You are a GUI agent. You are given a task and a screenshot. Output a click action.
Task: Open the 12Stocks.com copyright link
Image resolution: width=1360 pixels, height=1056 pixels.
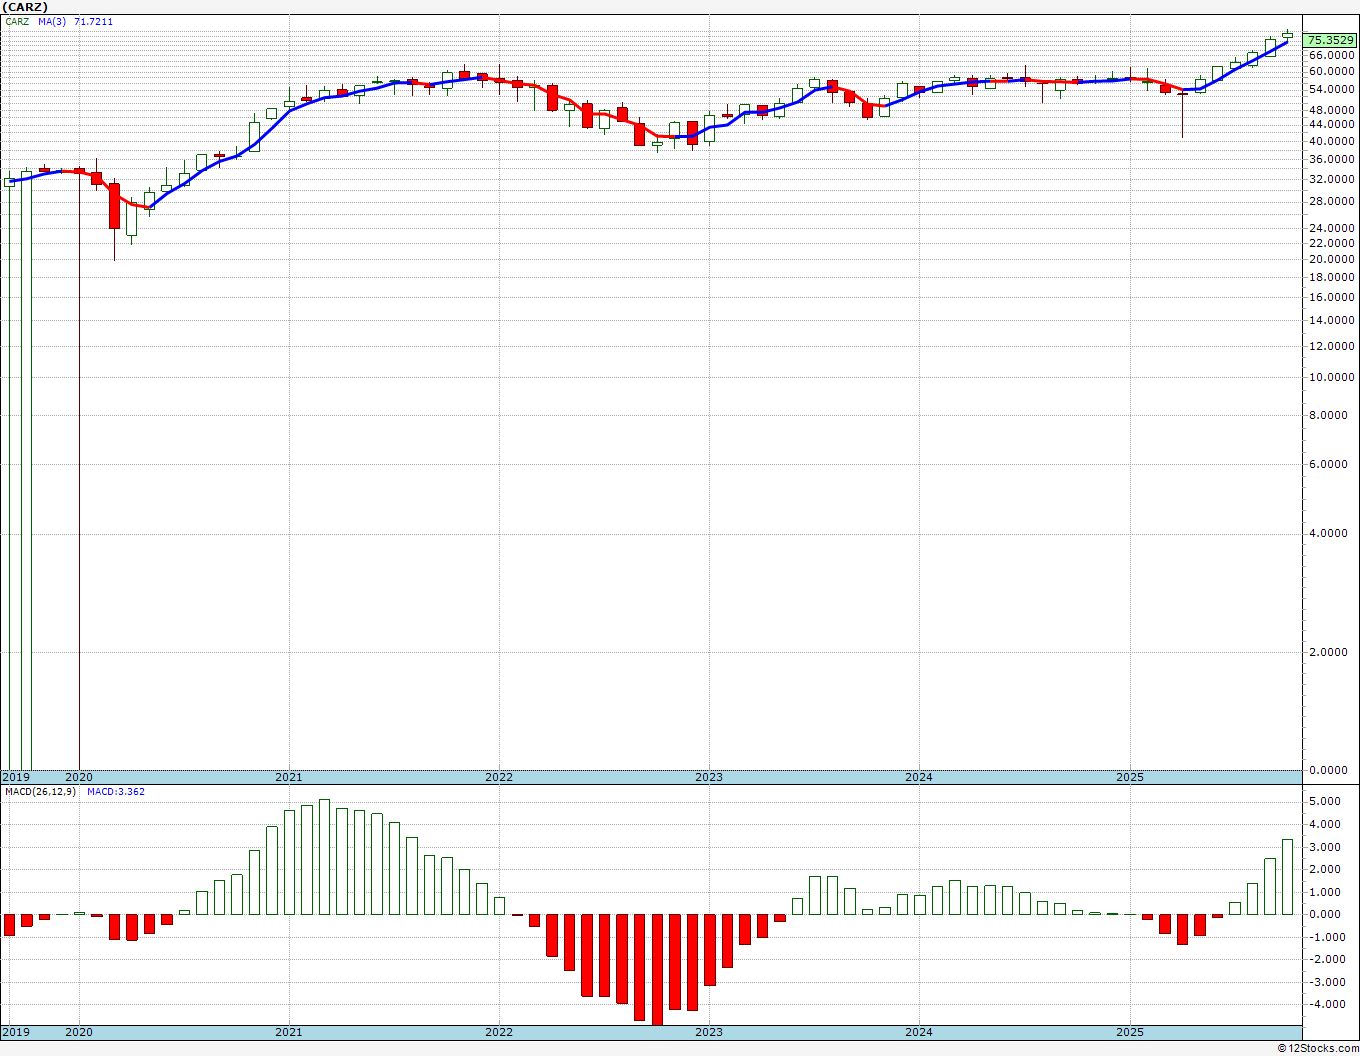coord(1318,1048)
